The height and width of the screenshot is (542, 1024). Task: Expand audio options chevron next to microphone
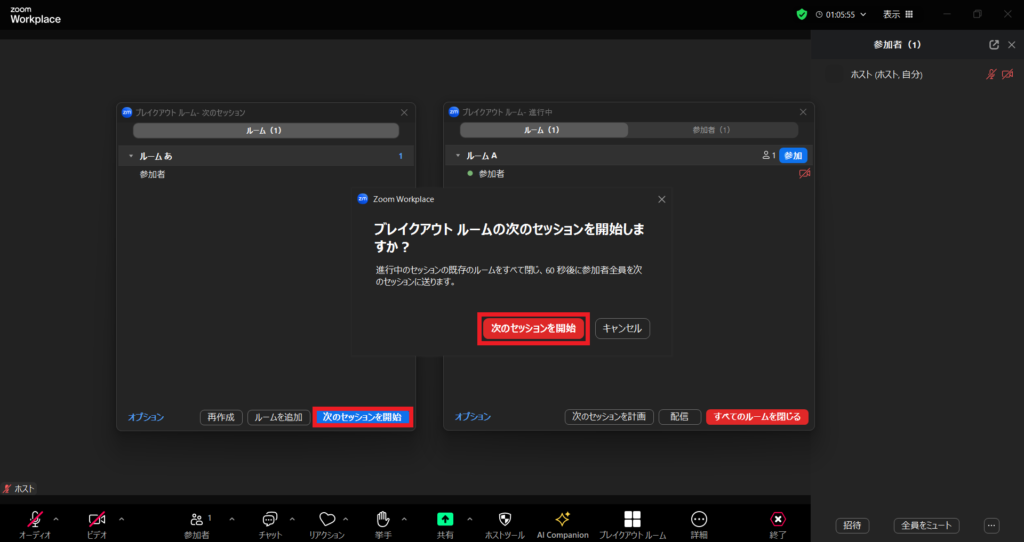pyautogui.click(x=56, y=518)
